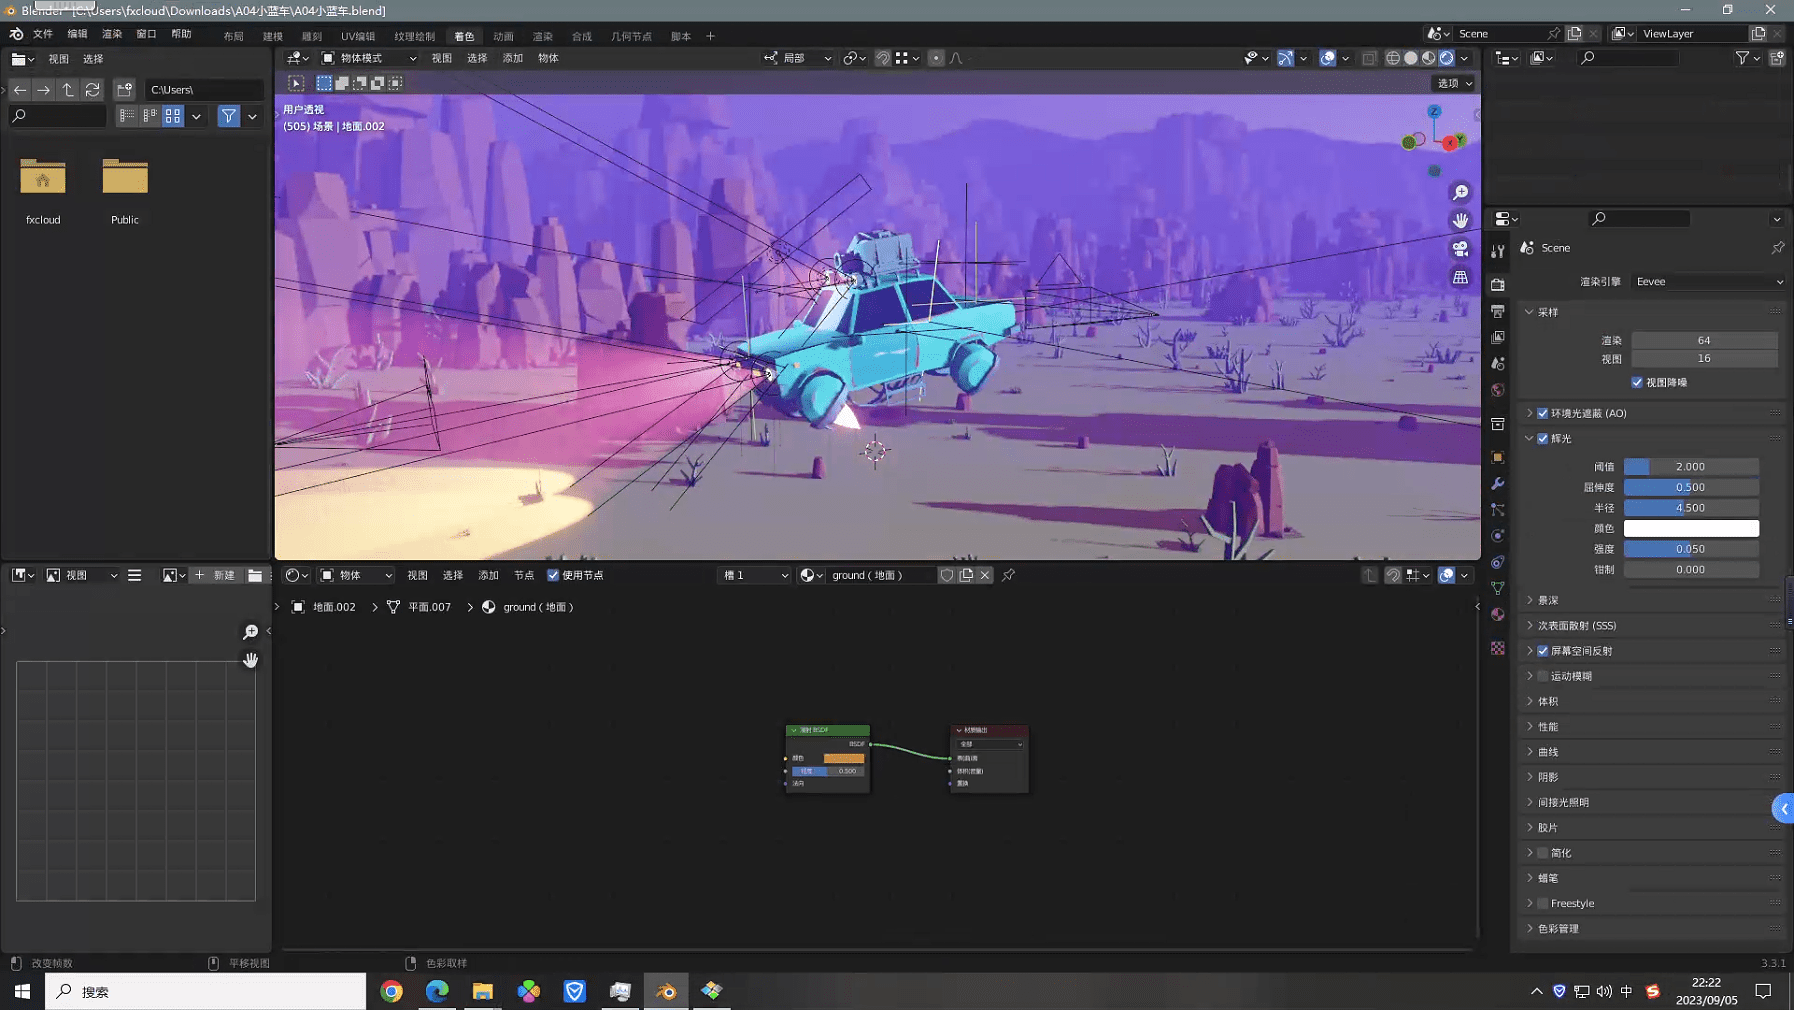Open the World properties tab

[x=1497, y=390]
